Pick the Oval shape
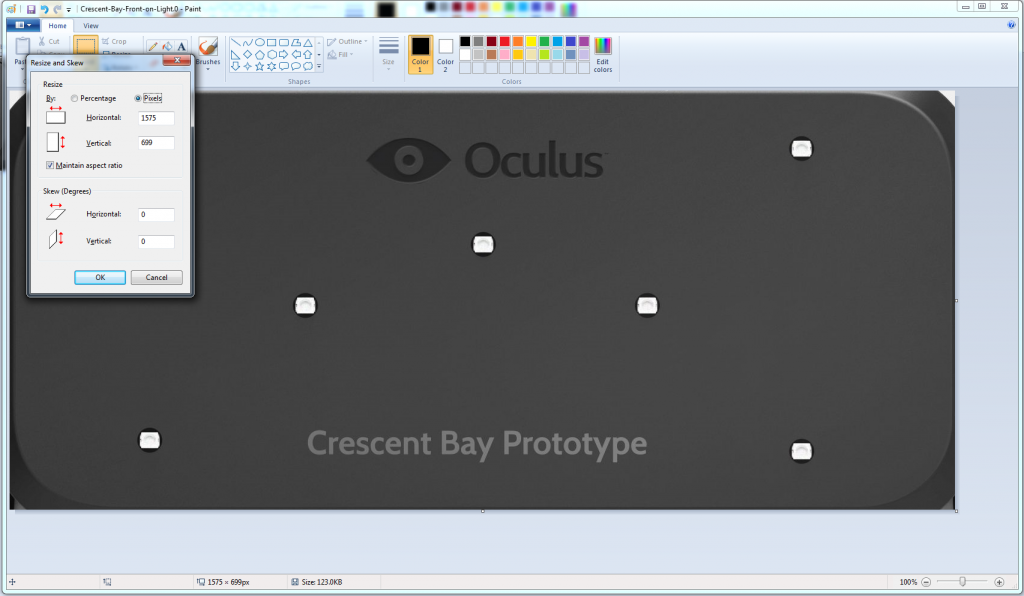1024x596 pixels. point(259,42)
